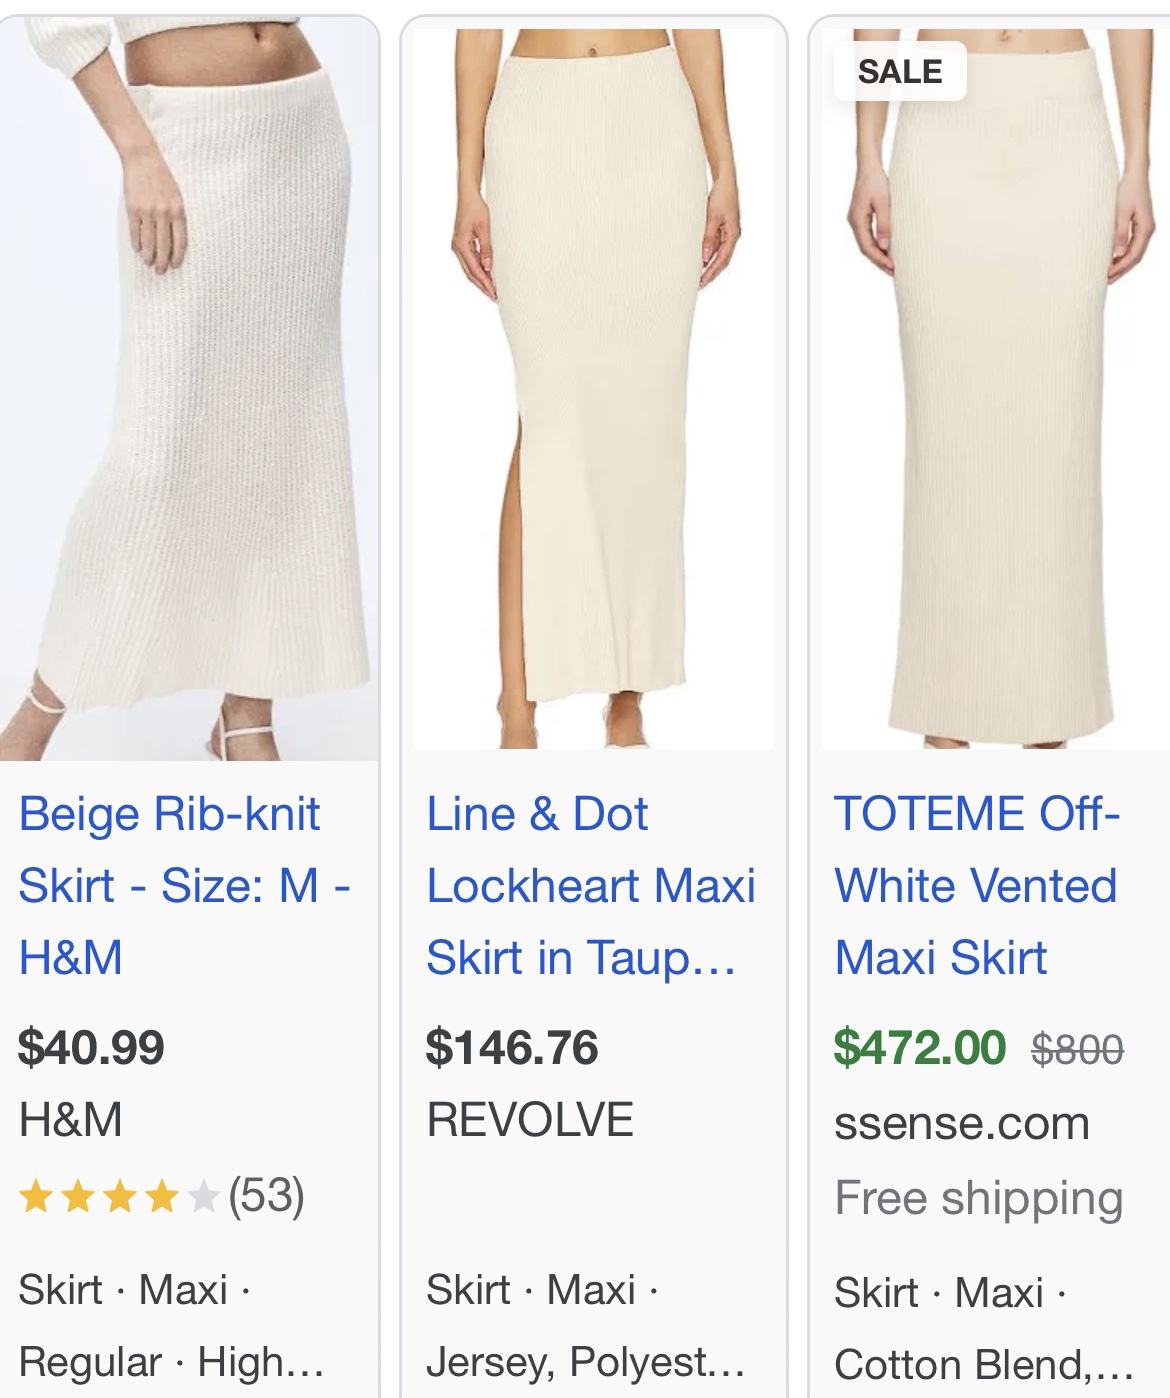Click the Free shipping label
The width and height of the screenshot is (1170, 1398).
[979, 1198]
